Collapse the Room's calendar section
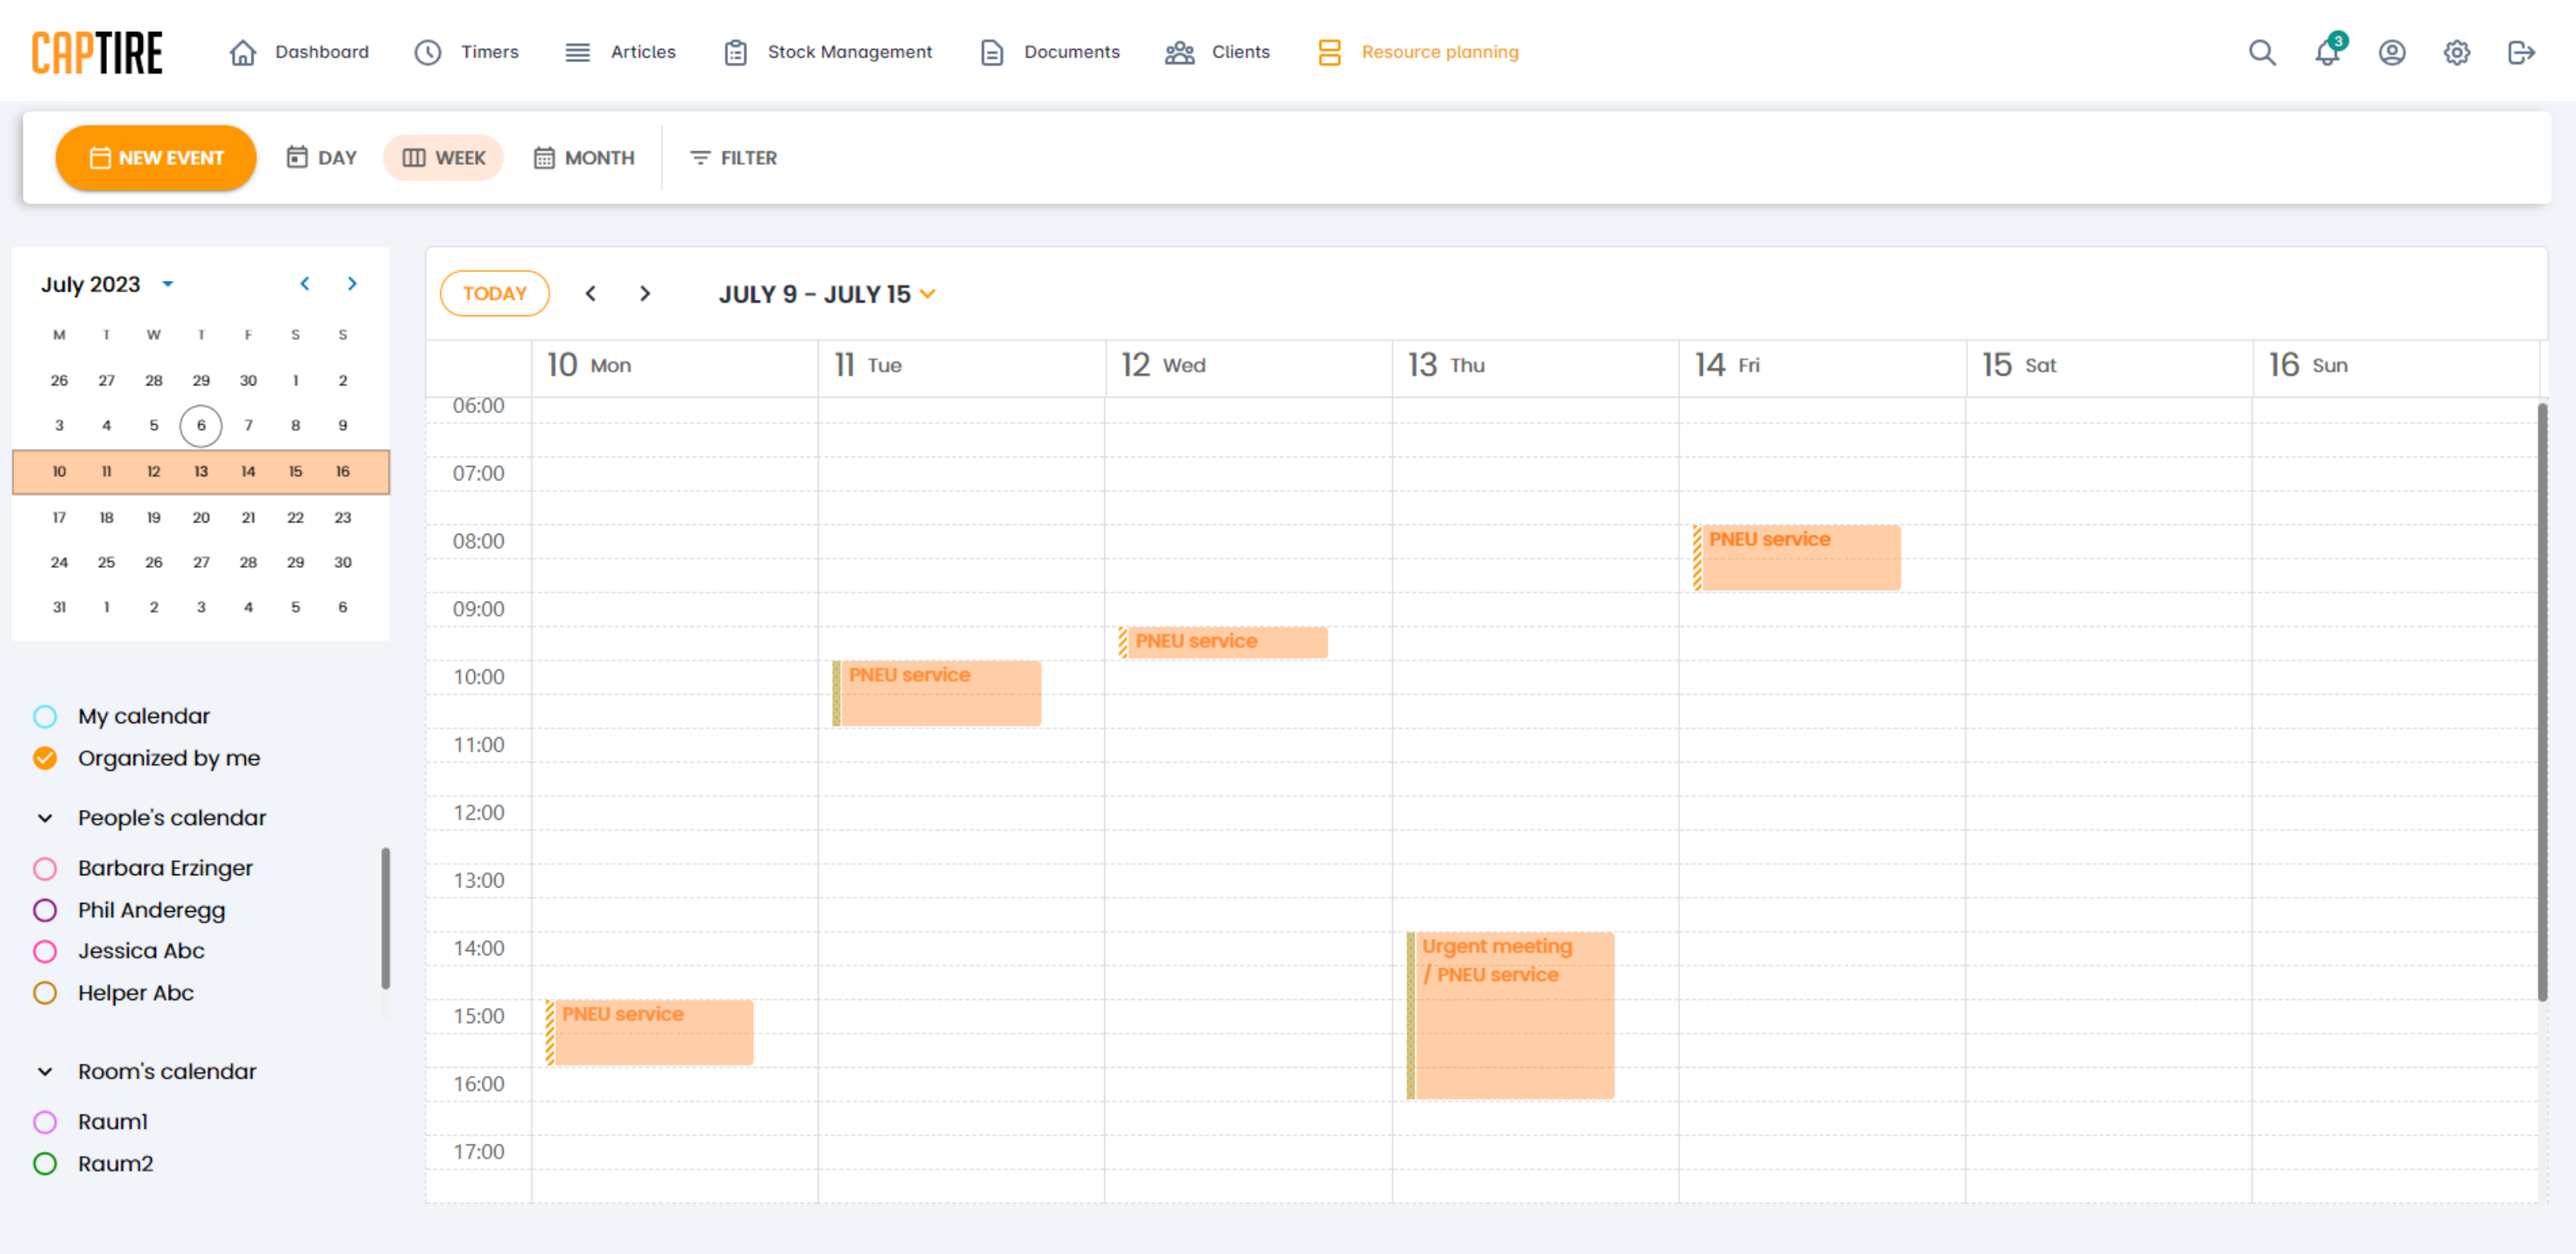This screenshot has height=1254, width=2576. click(45, 1071)
